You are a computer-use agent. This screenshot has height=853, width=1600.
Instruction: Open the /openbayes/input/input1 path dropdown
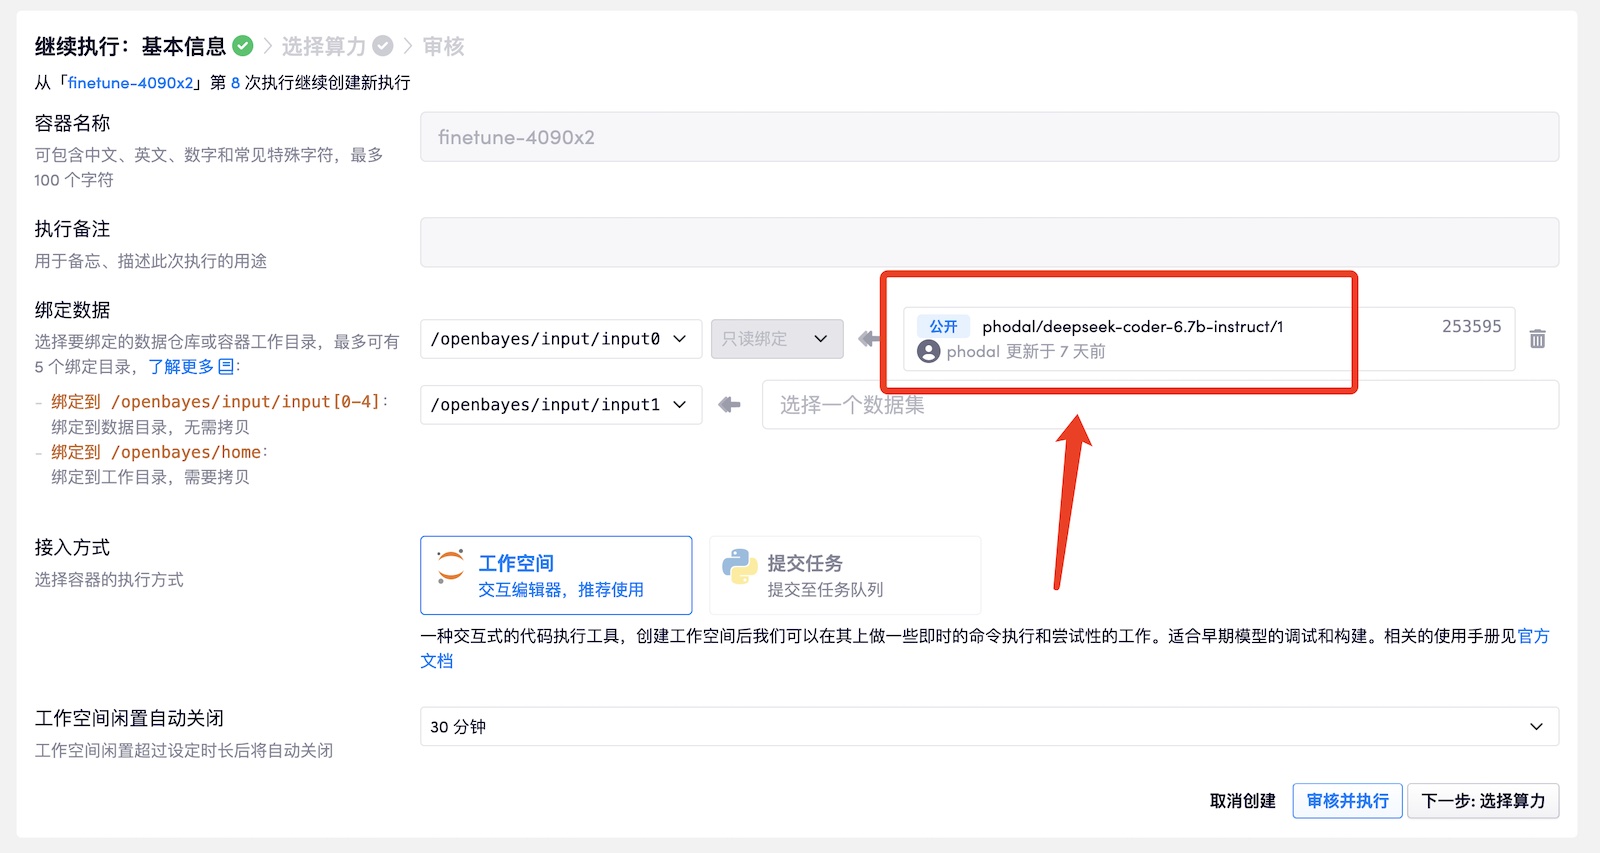[561, 405]
